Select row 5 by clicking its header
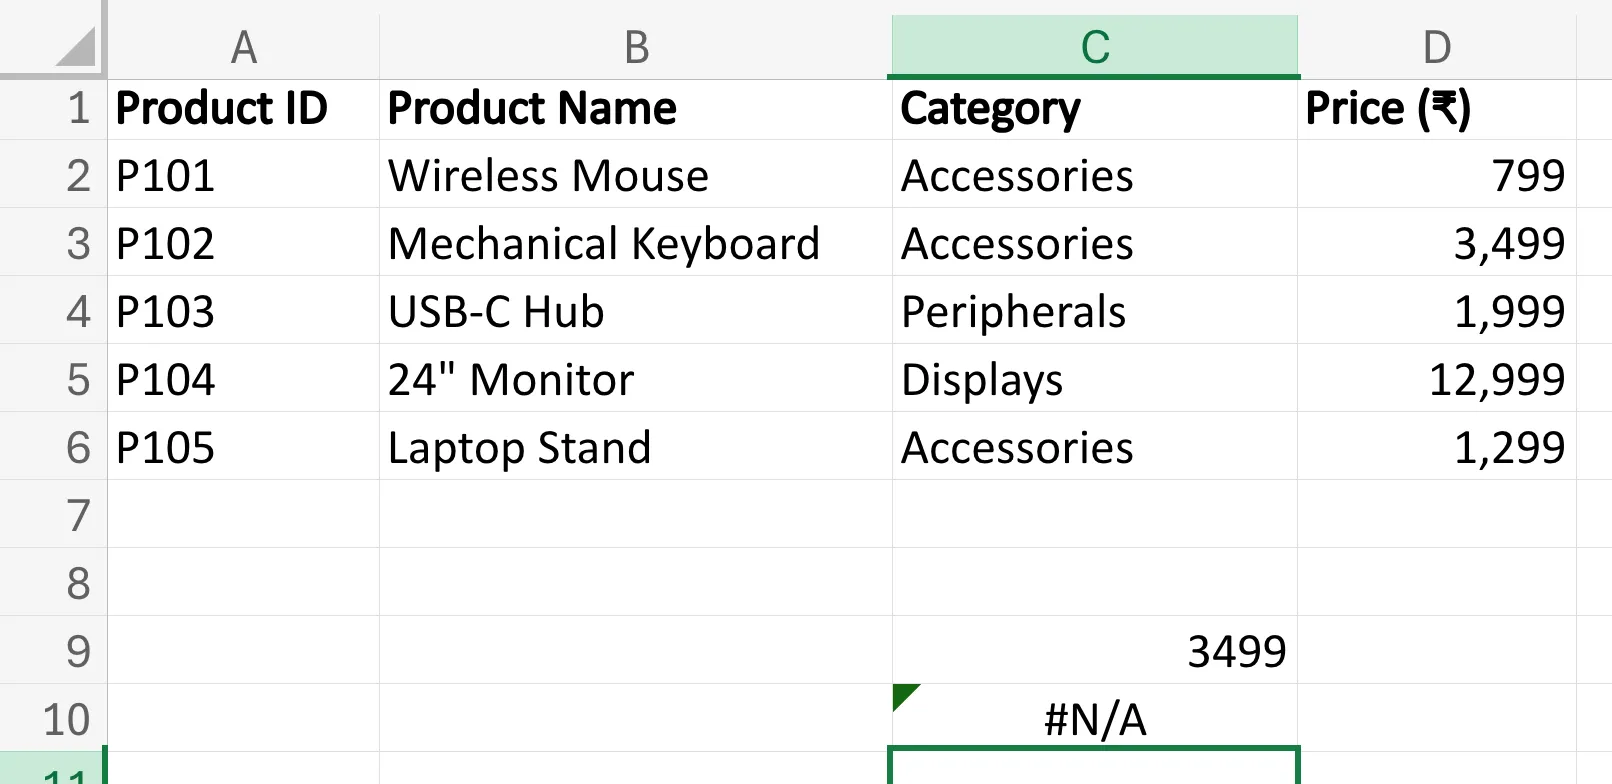This screenshot has width=1612, height=784. pyautogui.click(x=77, y=378)
